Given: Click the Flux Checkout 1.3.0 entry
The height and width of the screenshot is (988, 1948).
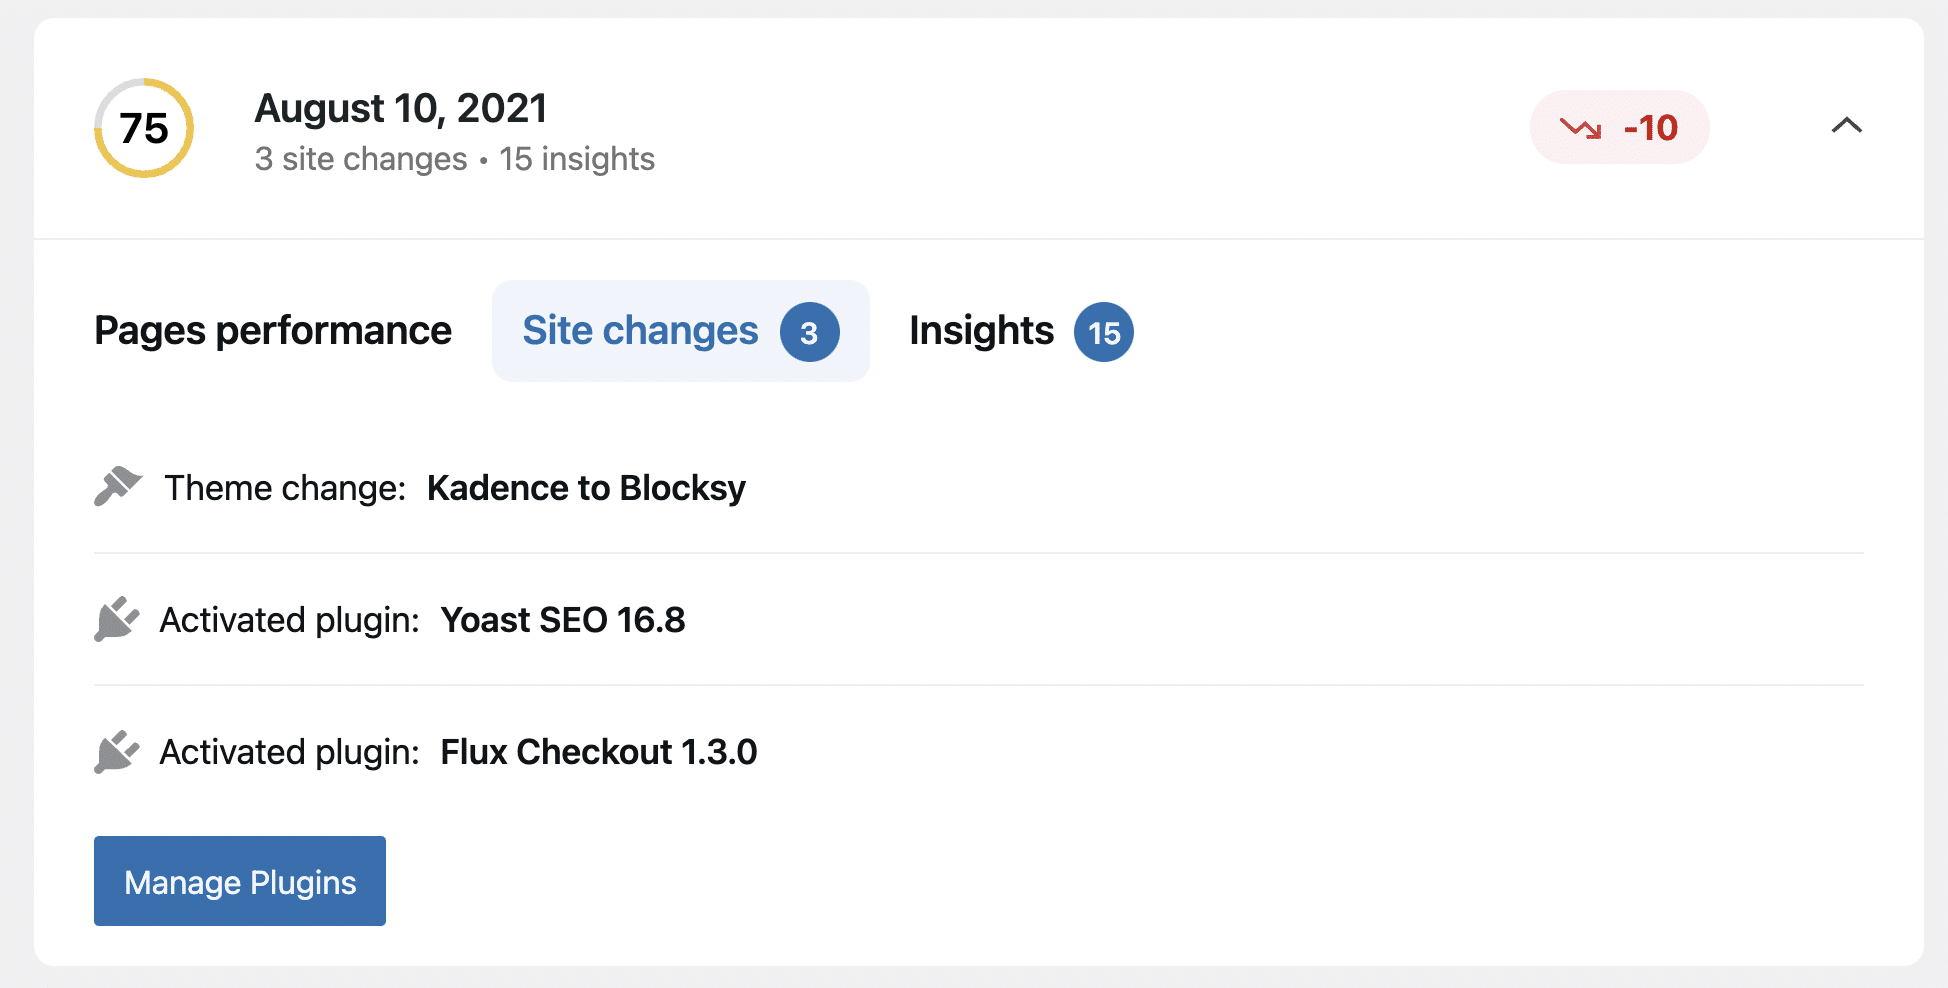Looking at the screenshot, I should (599, 752).
